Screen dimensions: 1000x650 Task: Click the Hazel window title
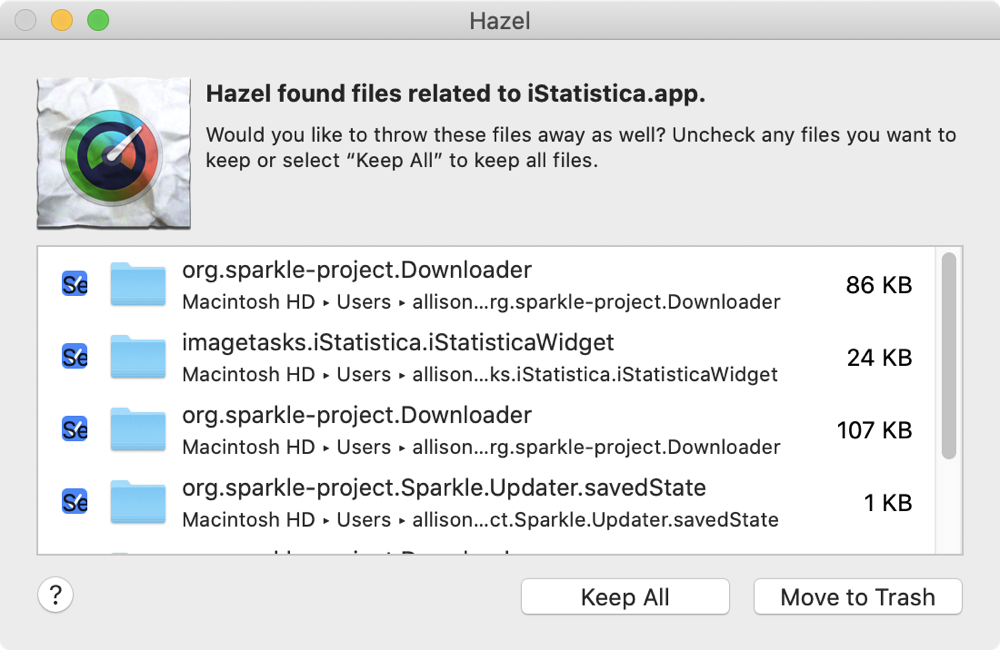click(x=500, y=20)
